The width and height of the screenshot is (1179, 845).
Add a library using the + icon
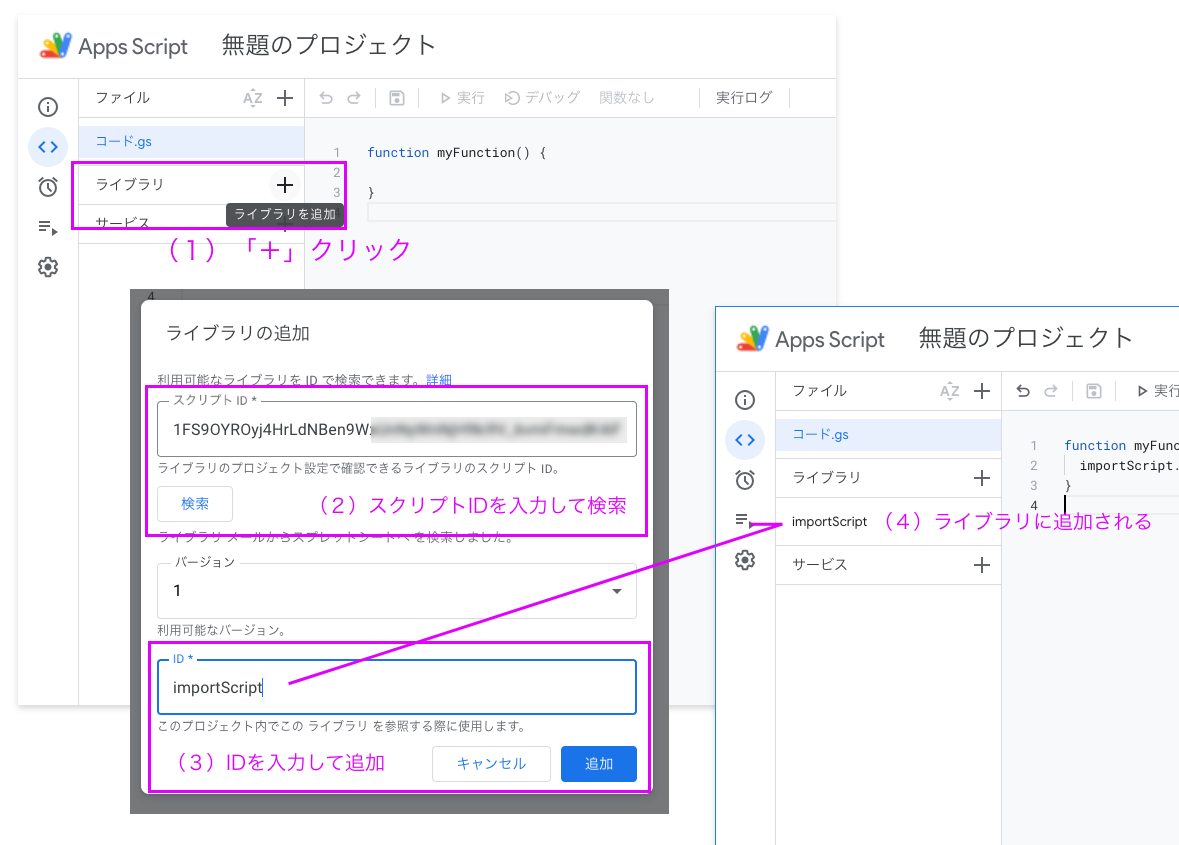click(x=284, y=185)
